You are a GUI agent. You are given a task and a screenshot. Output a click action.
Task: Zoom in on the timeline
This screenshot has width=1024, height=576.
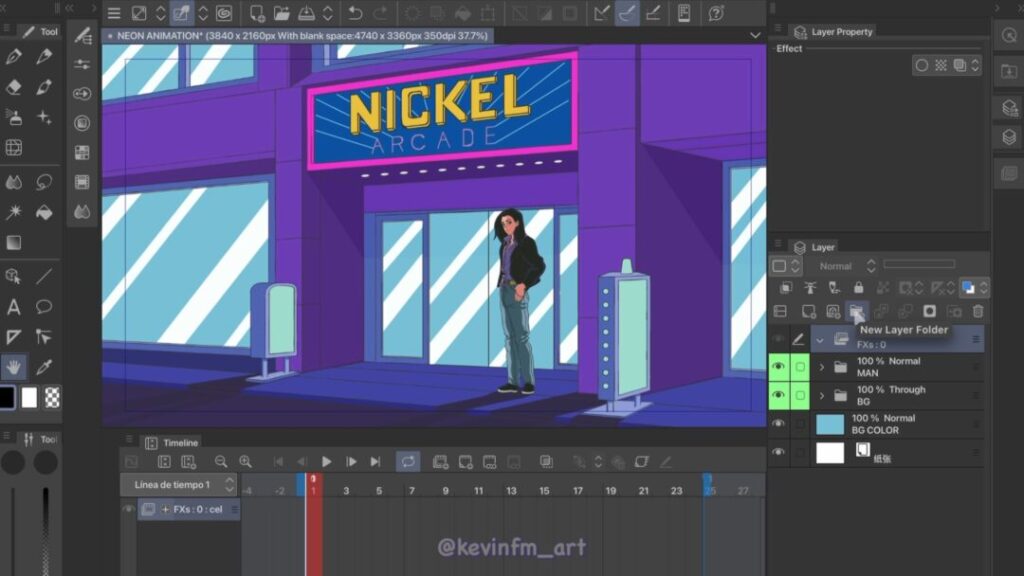245,461
